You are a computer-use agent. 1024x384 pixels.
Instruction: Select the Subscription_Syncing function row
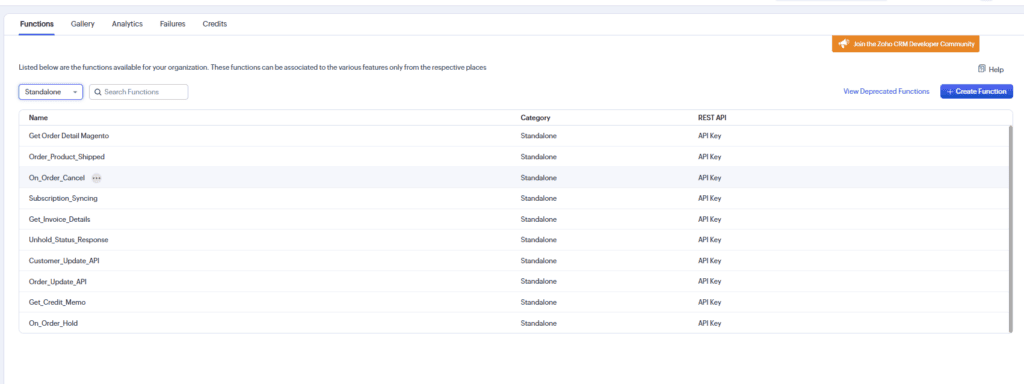[x=516, y=198]
